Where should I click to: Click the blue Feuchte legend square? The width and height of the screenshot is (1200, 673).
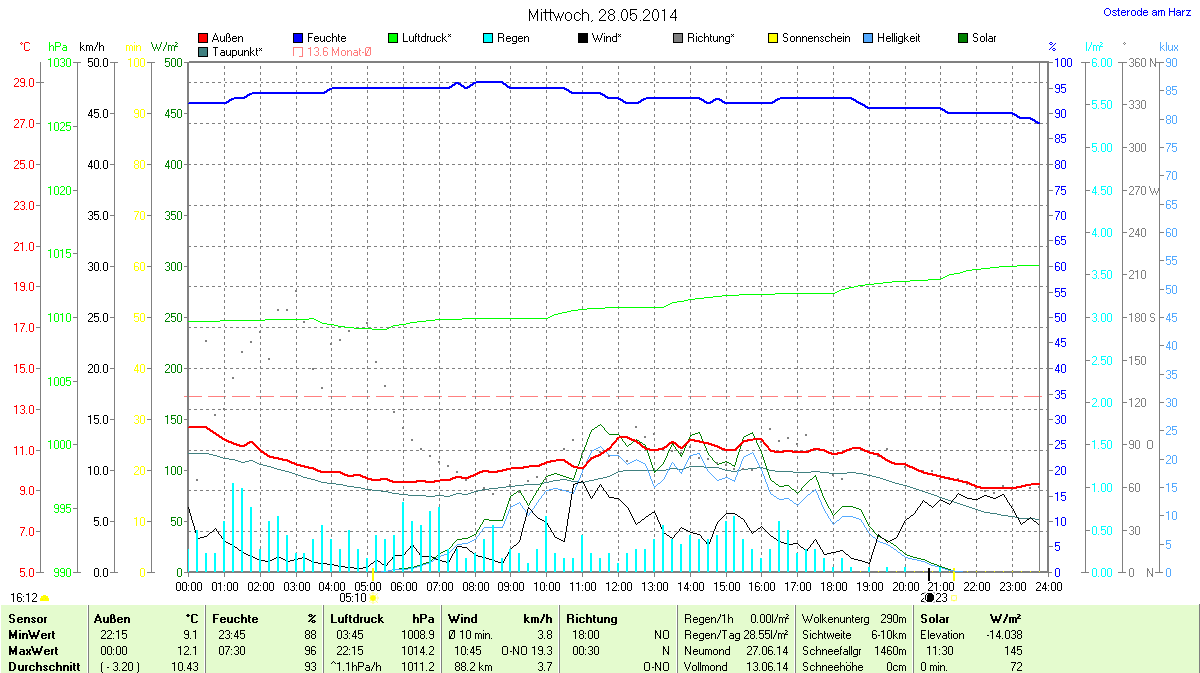pyautogui.click(x=298, y=38)
